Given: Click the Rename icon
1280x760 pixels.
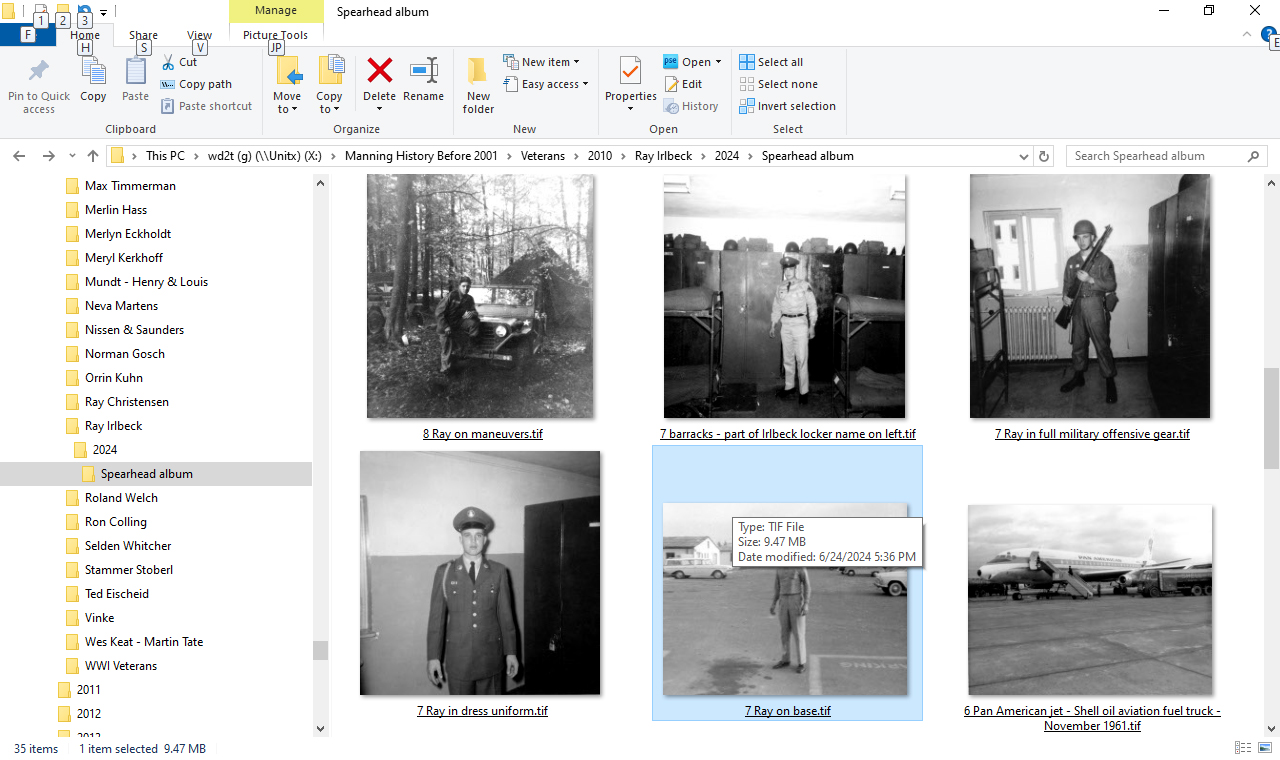Looking at the screenshot, I should click(423, 72).
